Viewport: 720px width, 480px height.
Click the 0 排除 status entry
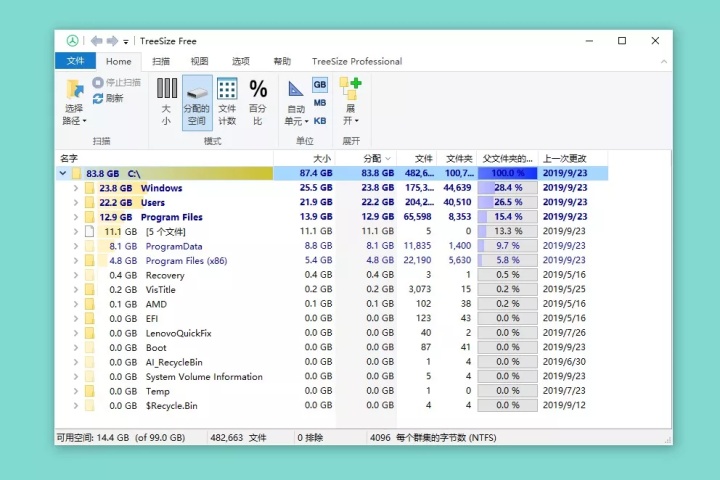click(310, 438)
